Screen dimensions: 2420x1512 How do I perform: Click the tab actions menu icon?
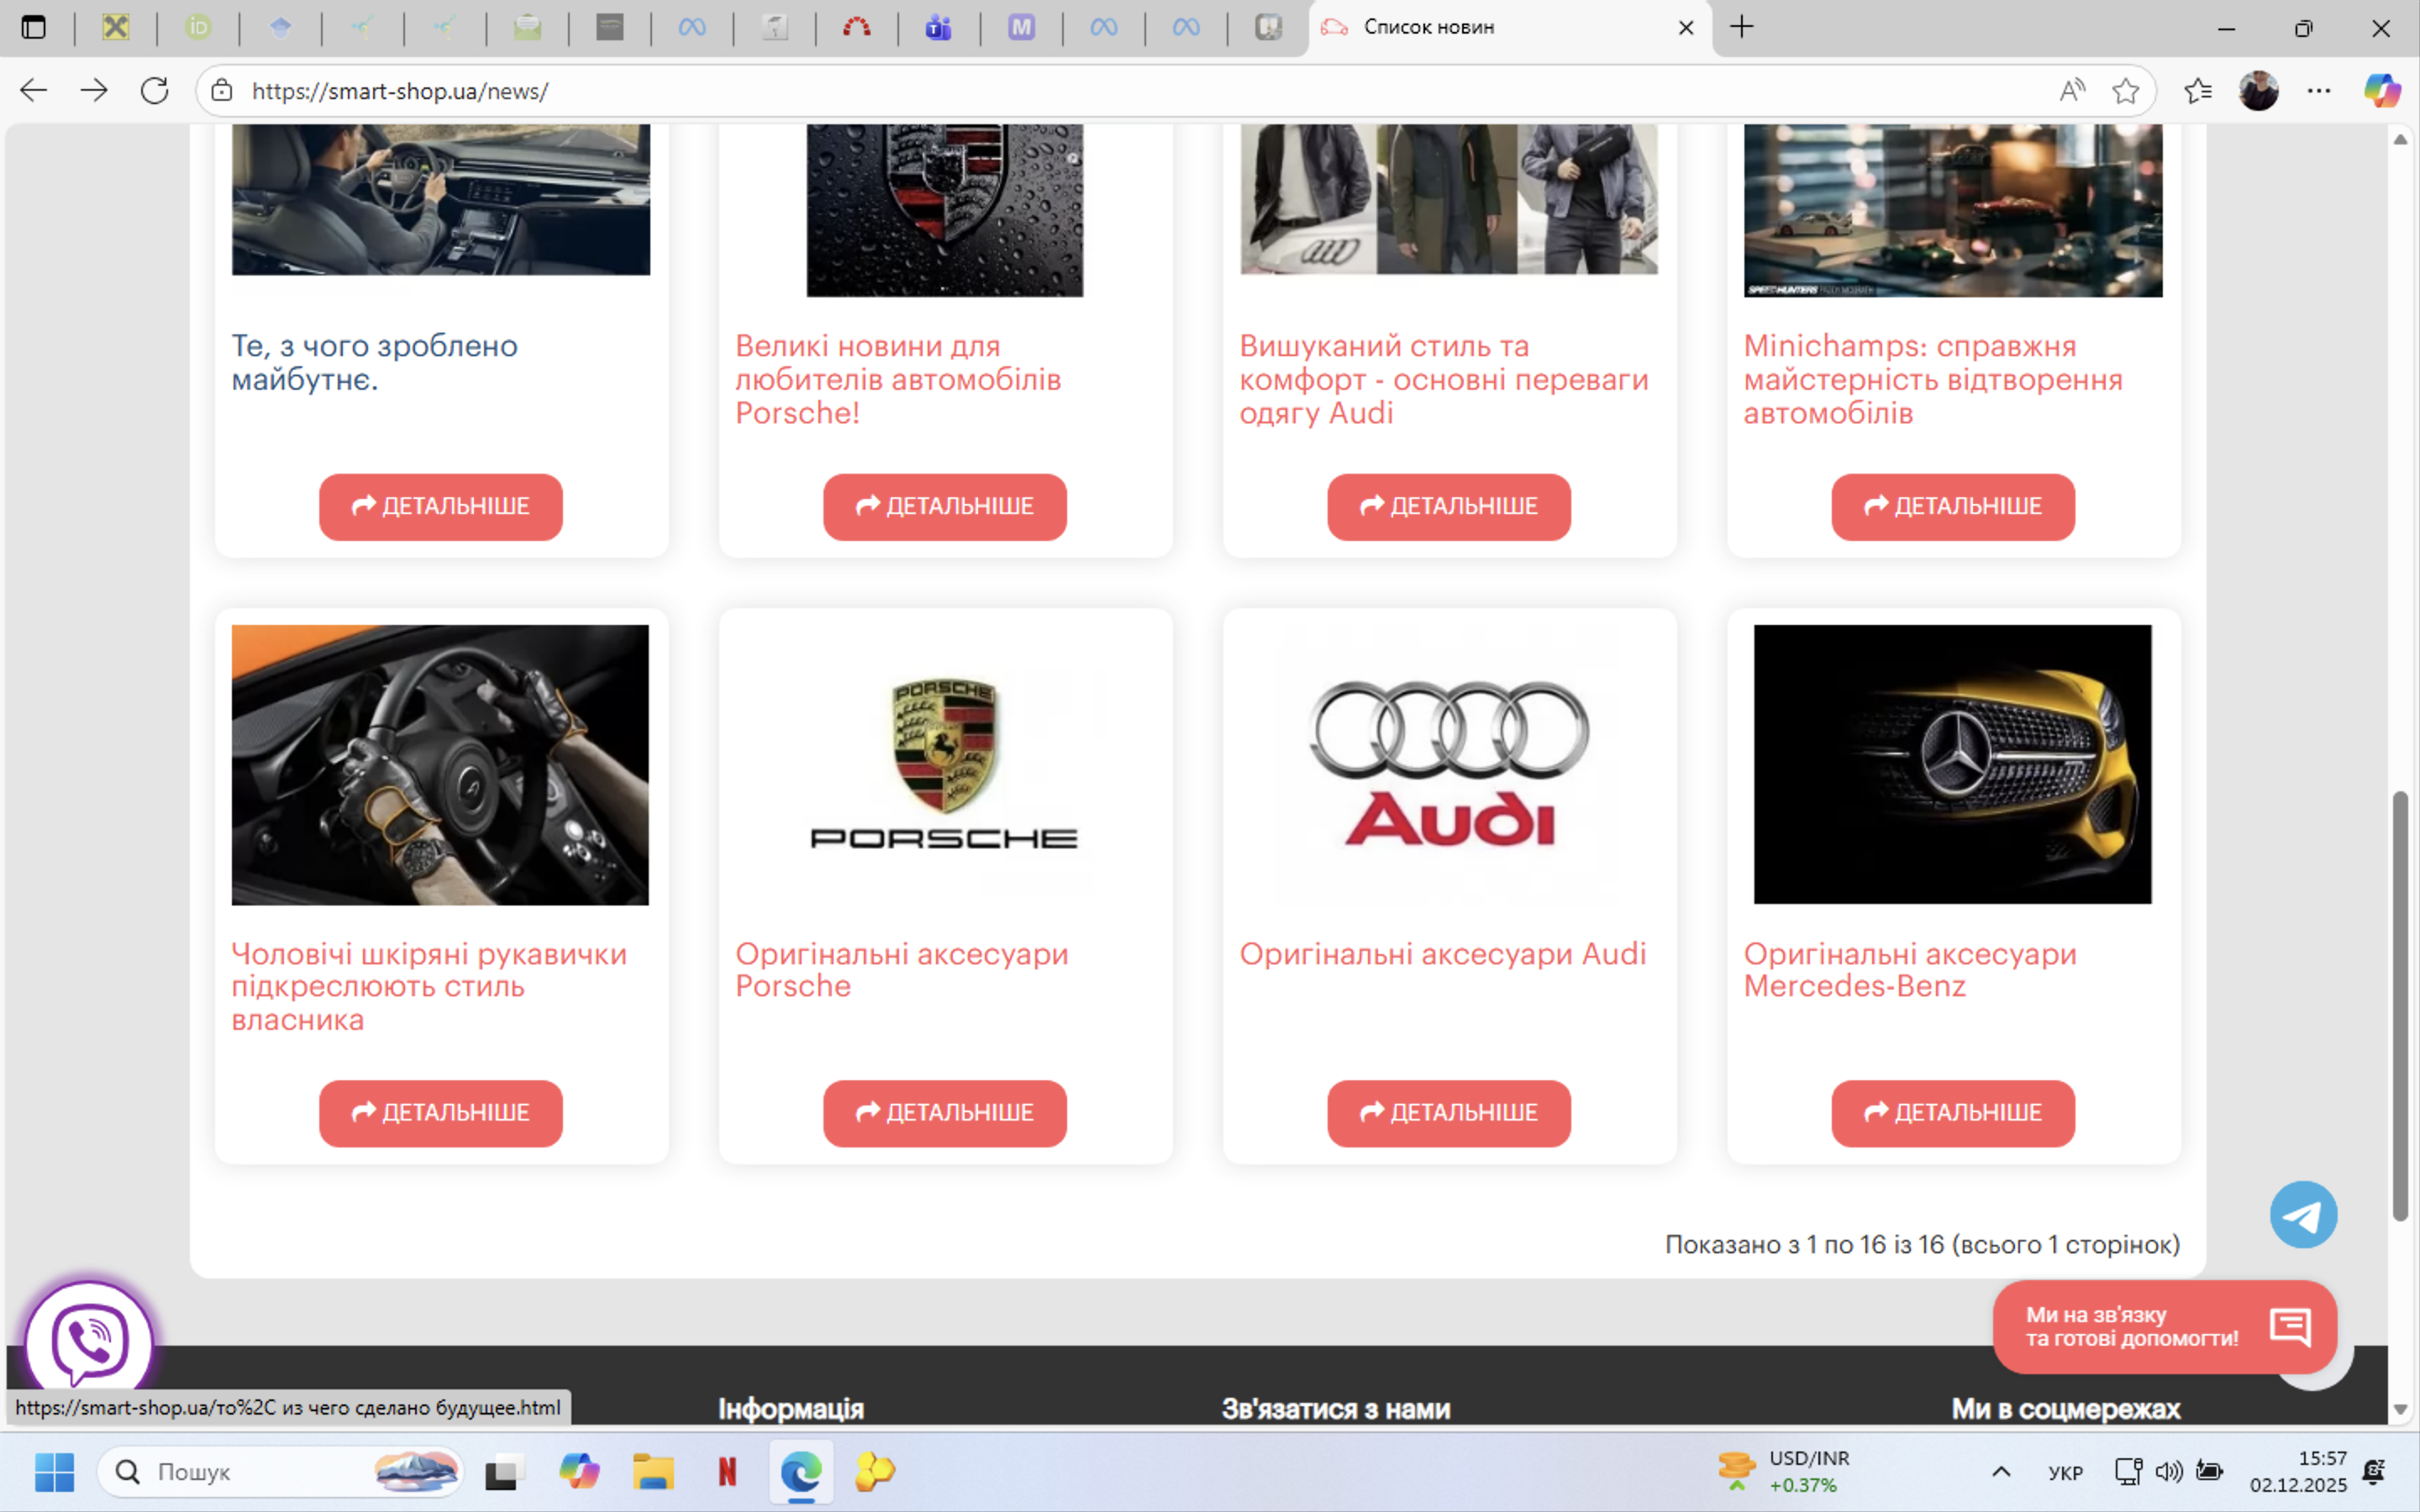click(x=34, y=27)
